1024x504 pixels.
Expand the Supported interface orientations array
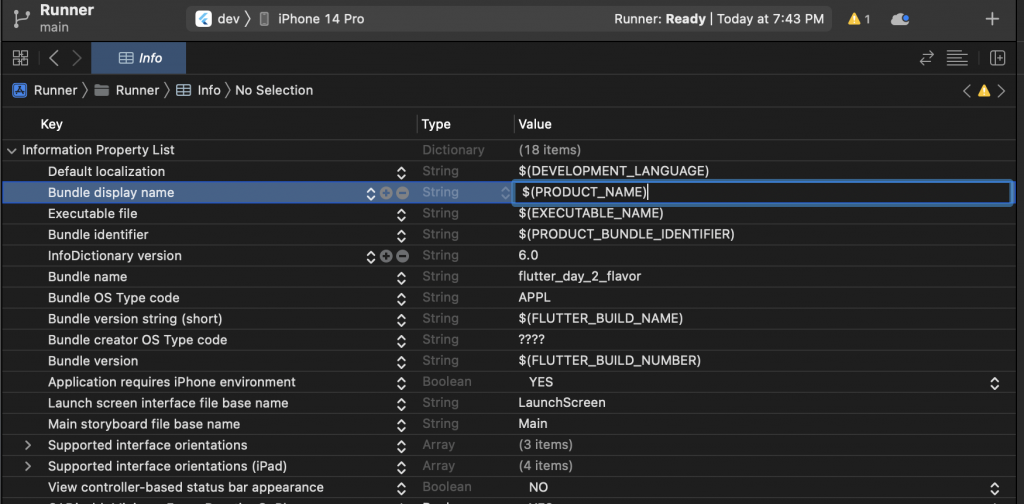pyautogui.click(x=27, y=446)
